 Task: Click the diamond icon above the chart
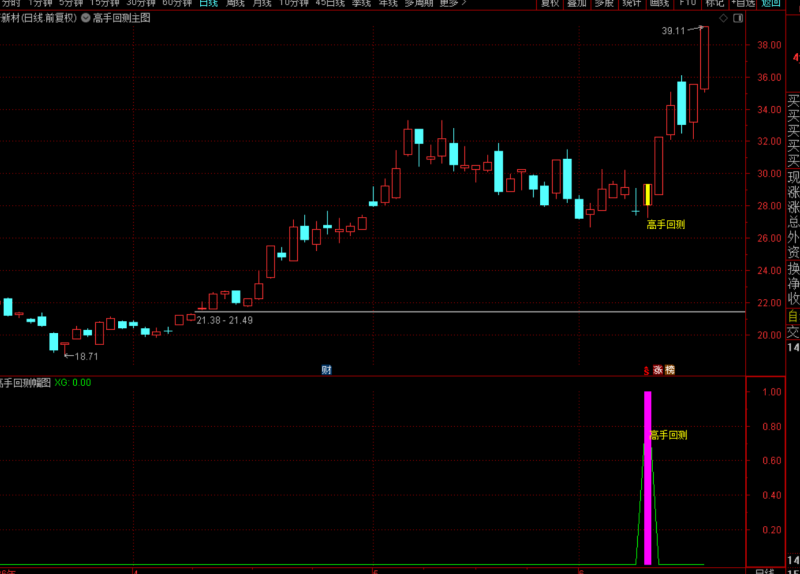(x=723, y=18)
